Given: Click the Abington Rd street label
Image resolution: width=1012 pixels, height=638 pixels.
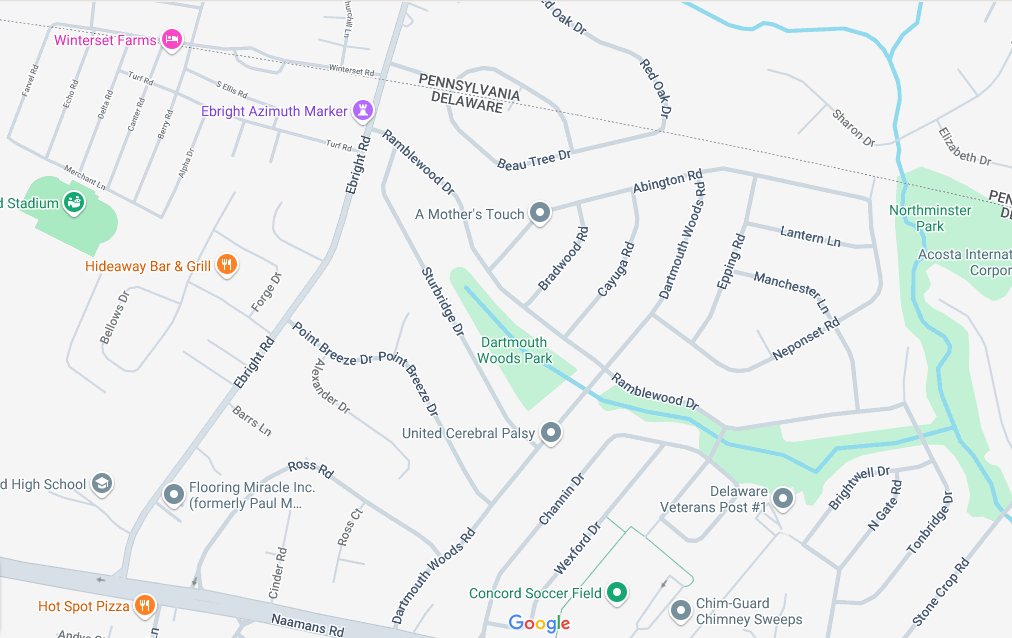Looking at the screenshot, I should coord(667,181).
